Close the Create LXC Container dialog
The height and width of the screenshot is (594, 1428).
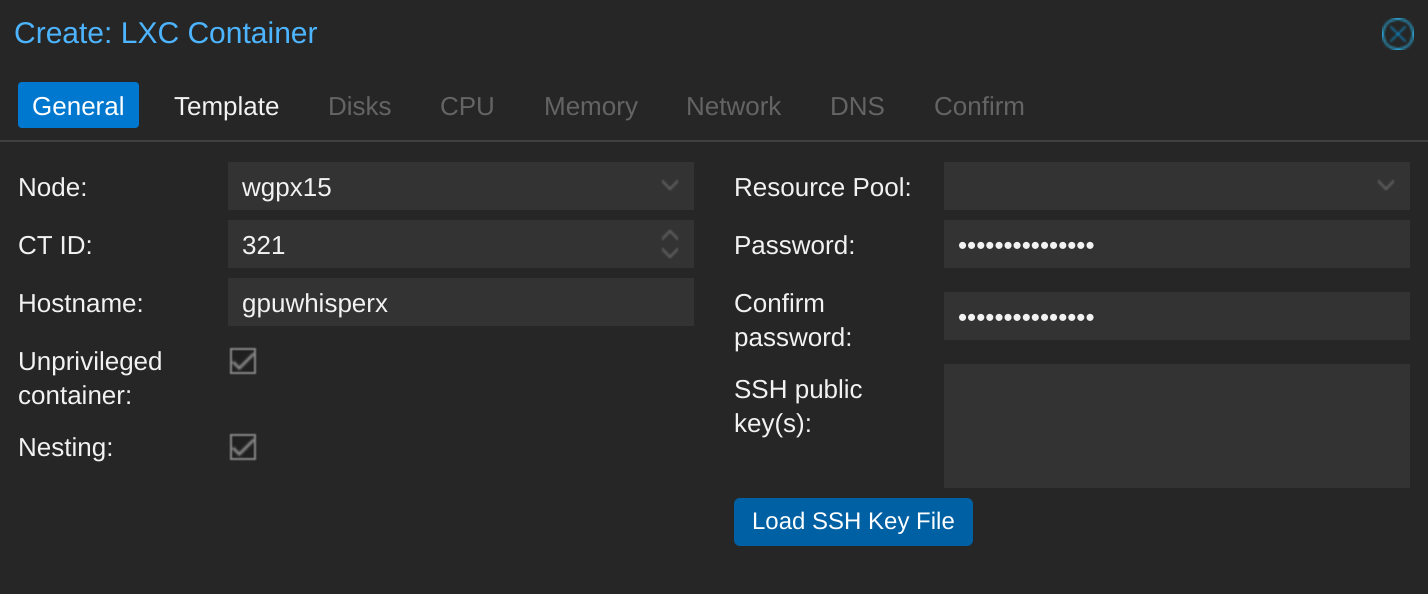coord(1397,34)
